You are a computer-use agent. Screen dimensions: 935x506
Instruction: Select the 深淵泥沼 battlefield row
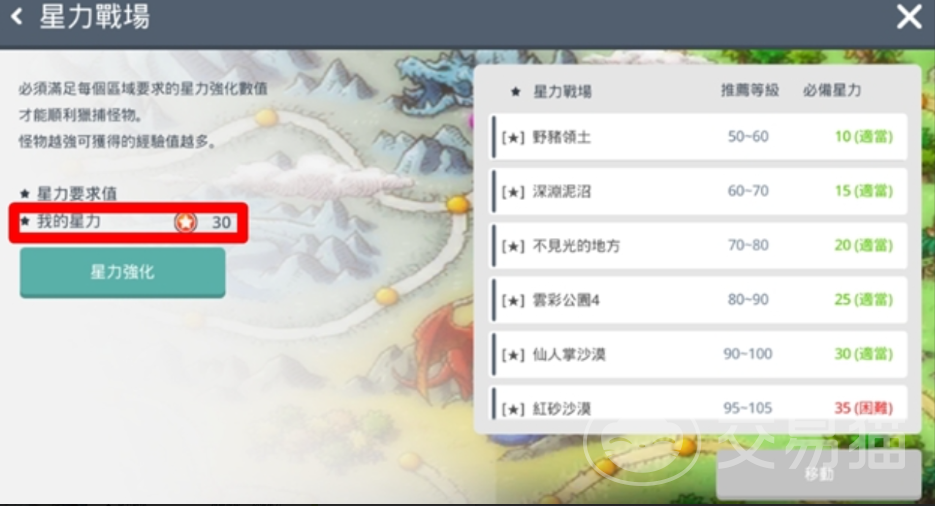pyautogui.click(x=698, y=191)
